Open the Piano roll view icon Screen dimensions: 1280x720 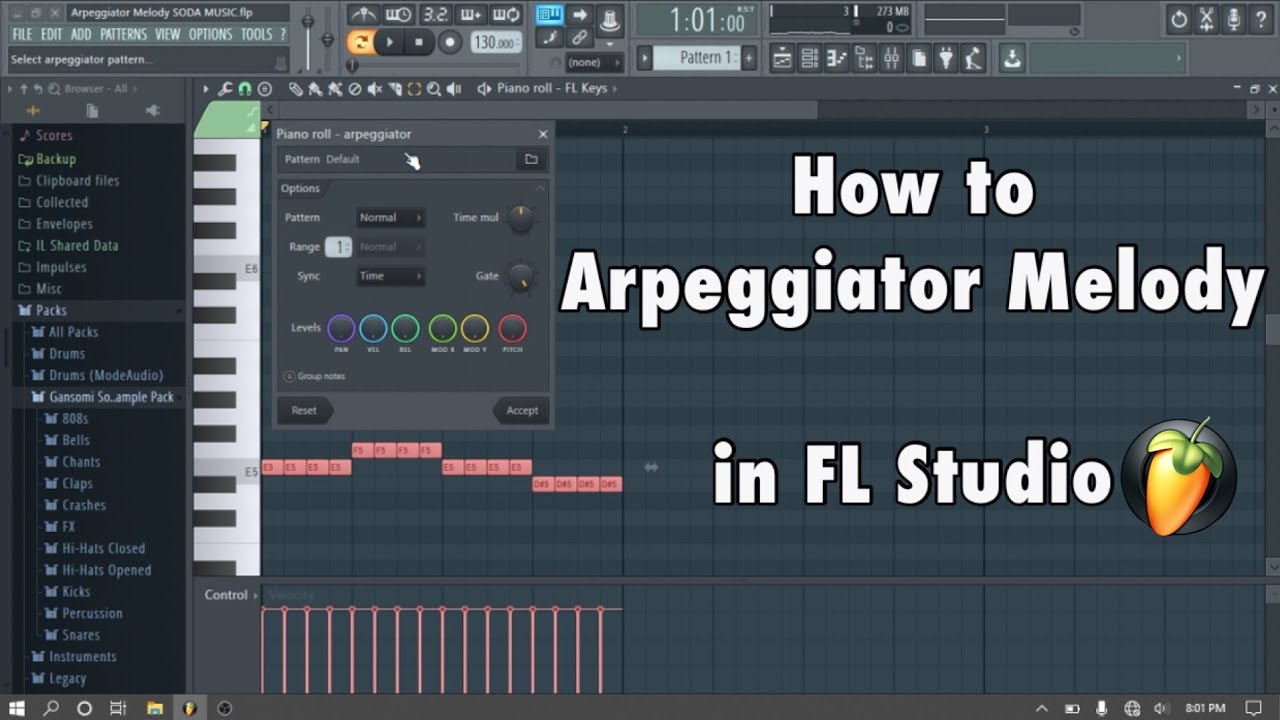point(837,58)
